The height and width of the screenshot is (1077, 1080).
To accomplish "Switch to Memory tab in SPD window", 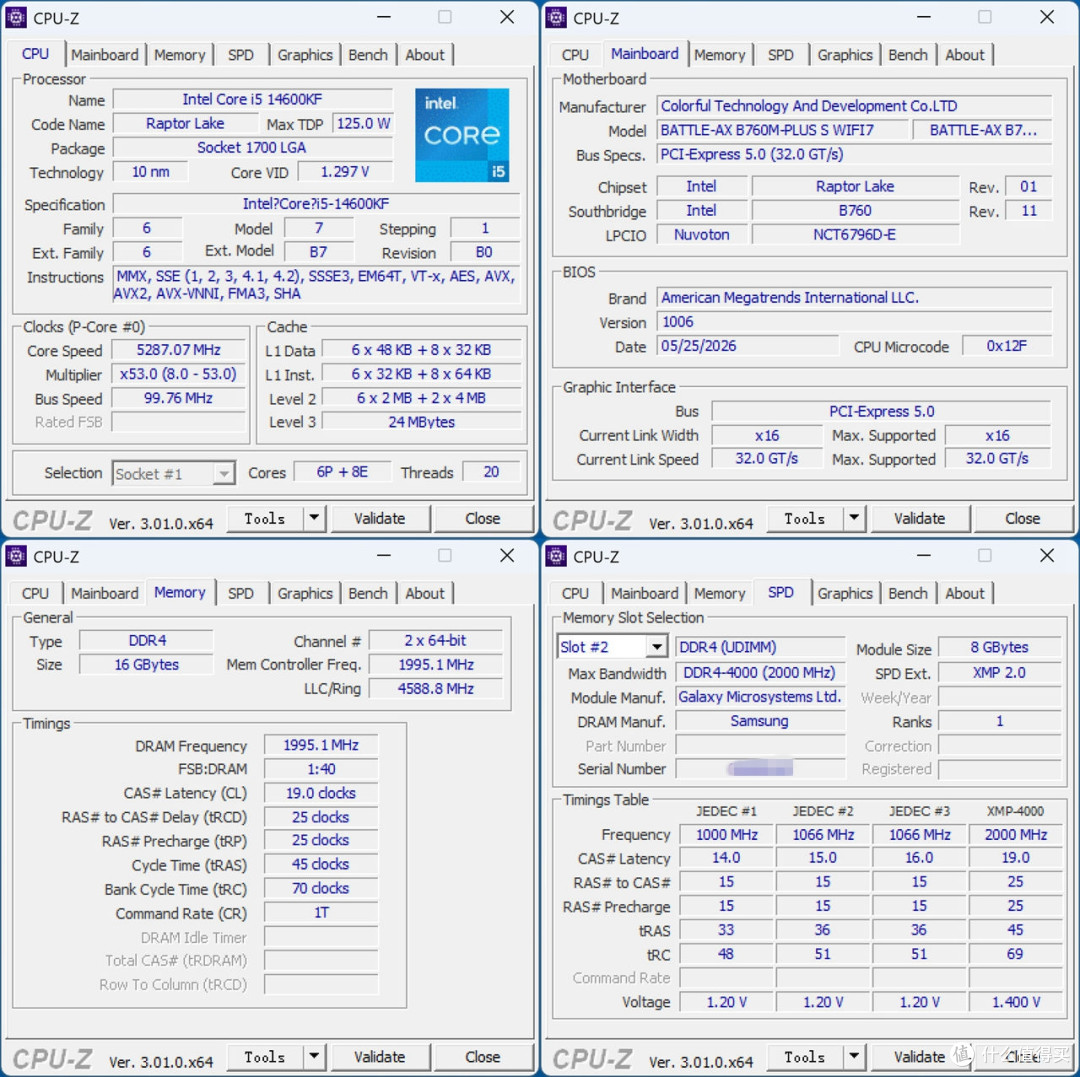I will pyautogui.click(x=719, y=593).
